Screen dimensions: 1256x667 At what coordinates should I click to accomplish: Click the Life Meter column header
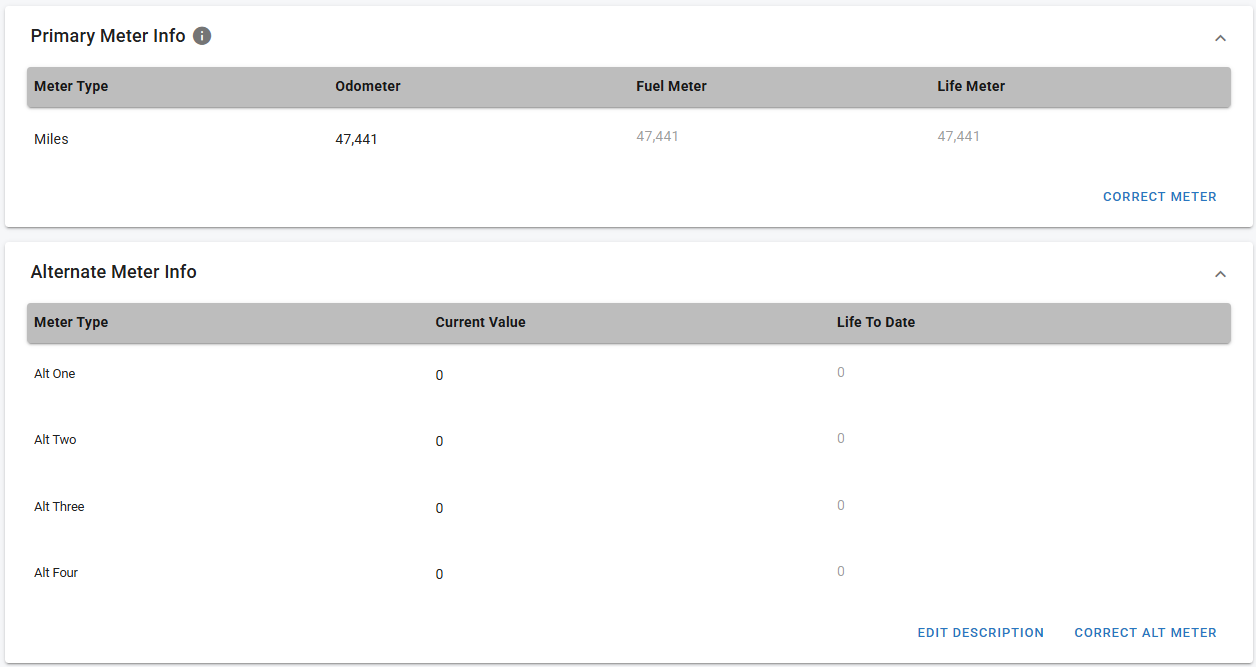click(971, 86)
